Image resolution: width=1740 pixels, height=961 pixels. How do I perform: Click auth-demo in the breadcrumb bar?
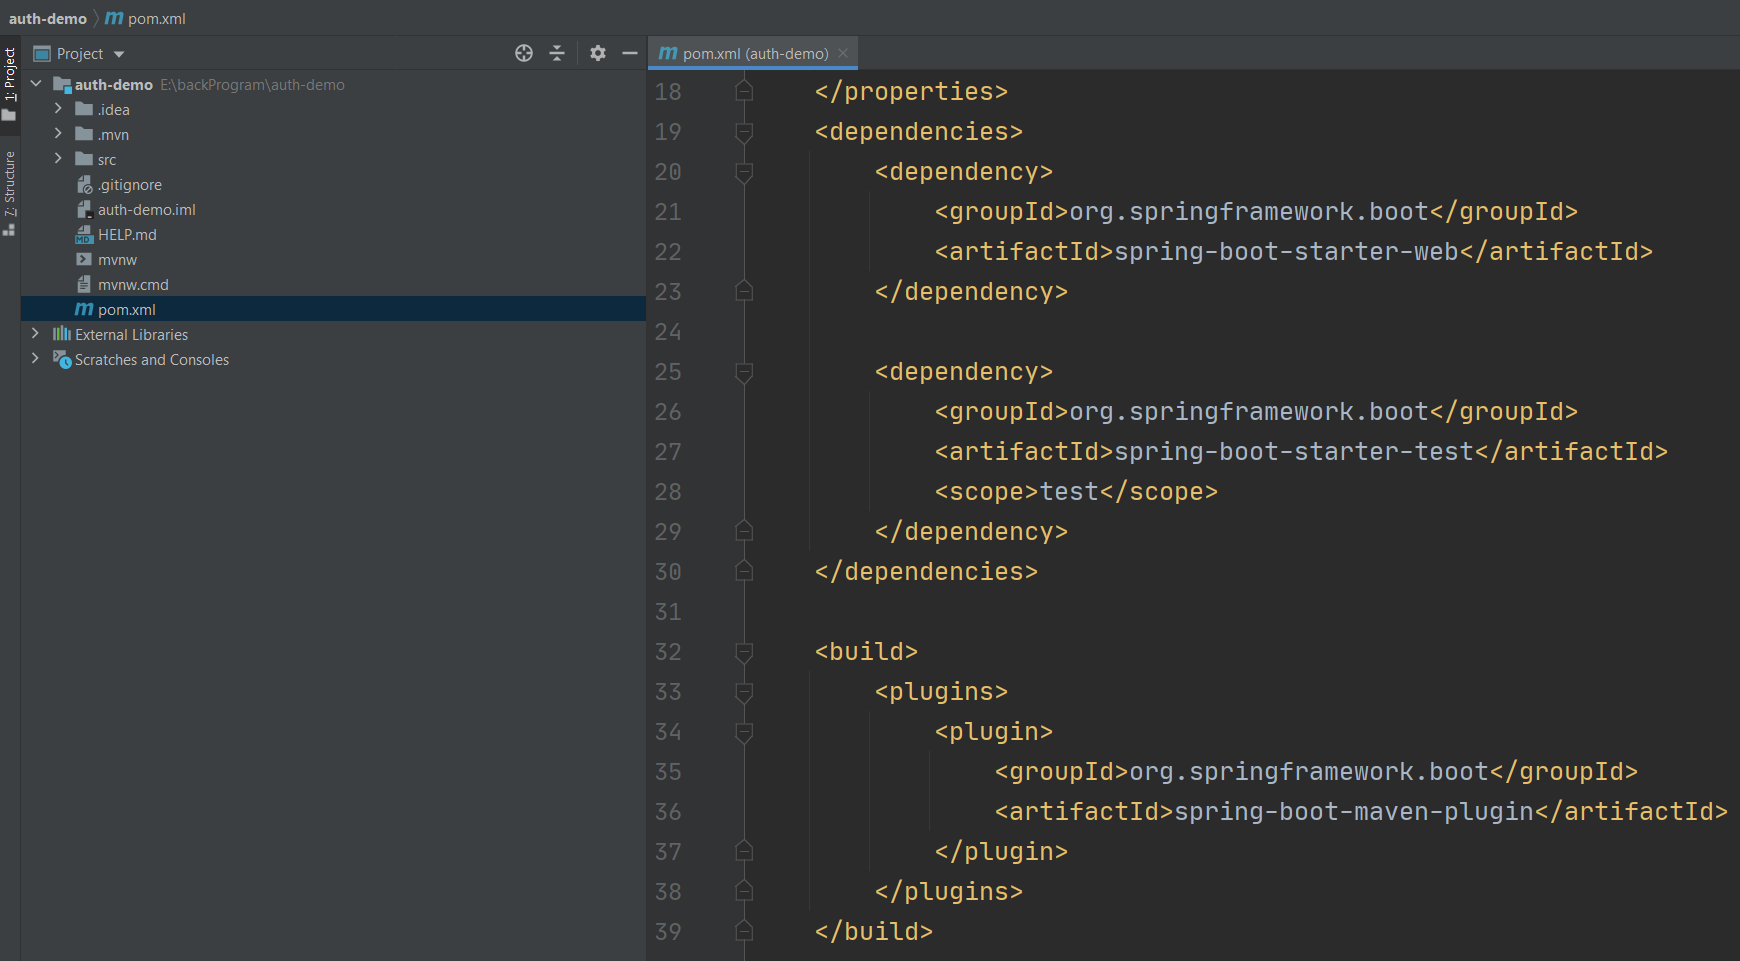point(48,18)
